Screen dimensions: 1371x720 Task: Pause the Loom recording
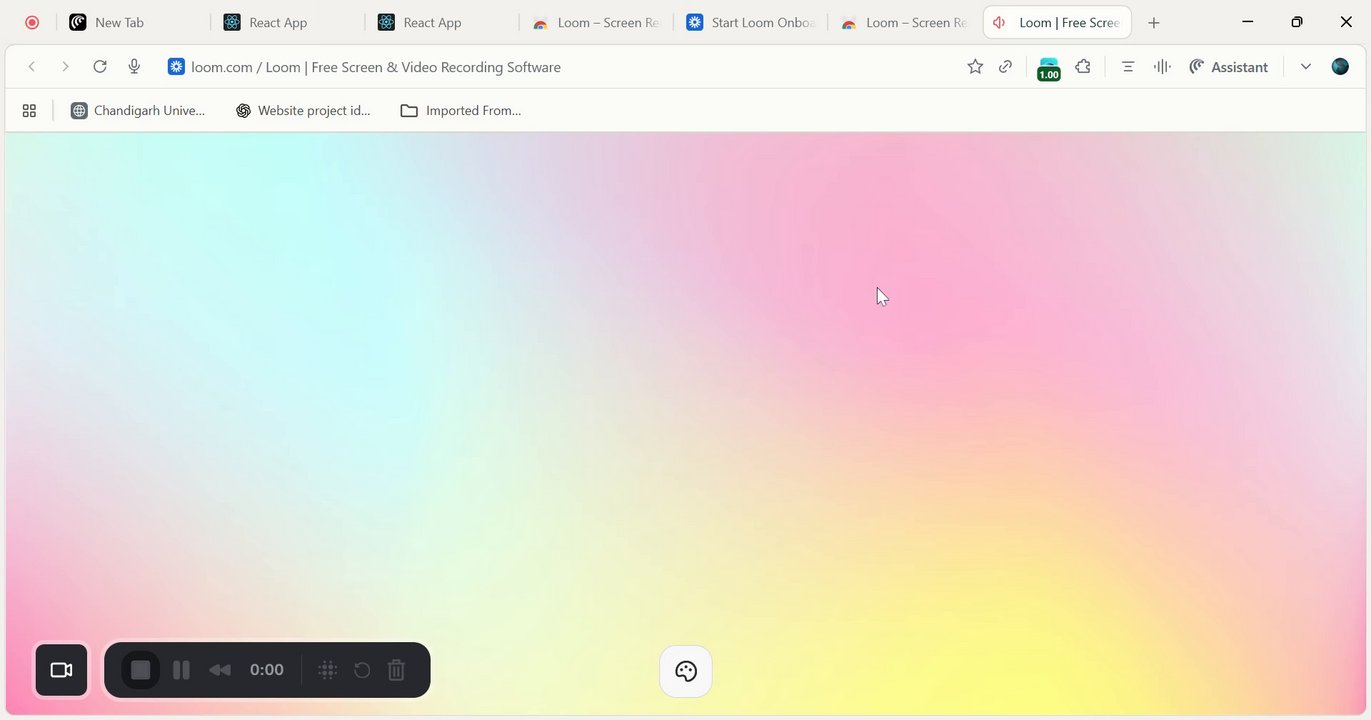point(181,670)
